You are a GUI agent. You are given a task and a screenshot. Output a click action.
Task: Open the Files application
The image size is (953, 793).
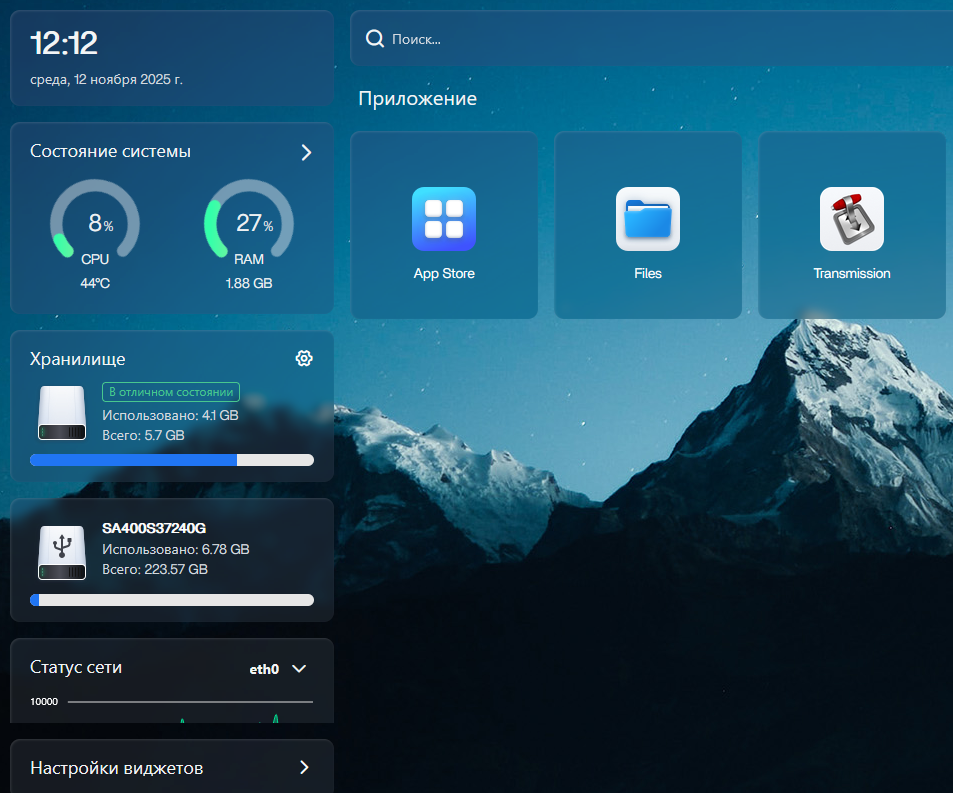[x=648, y=225]
